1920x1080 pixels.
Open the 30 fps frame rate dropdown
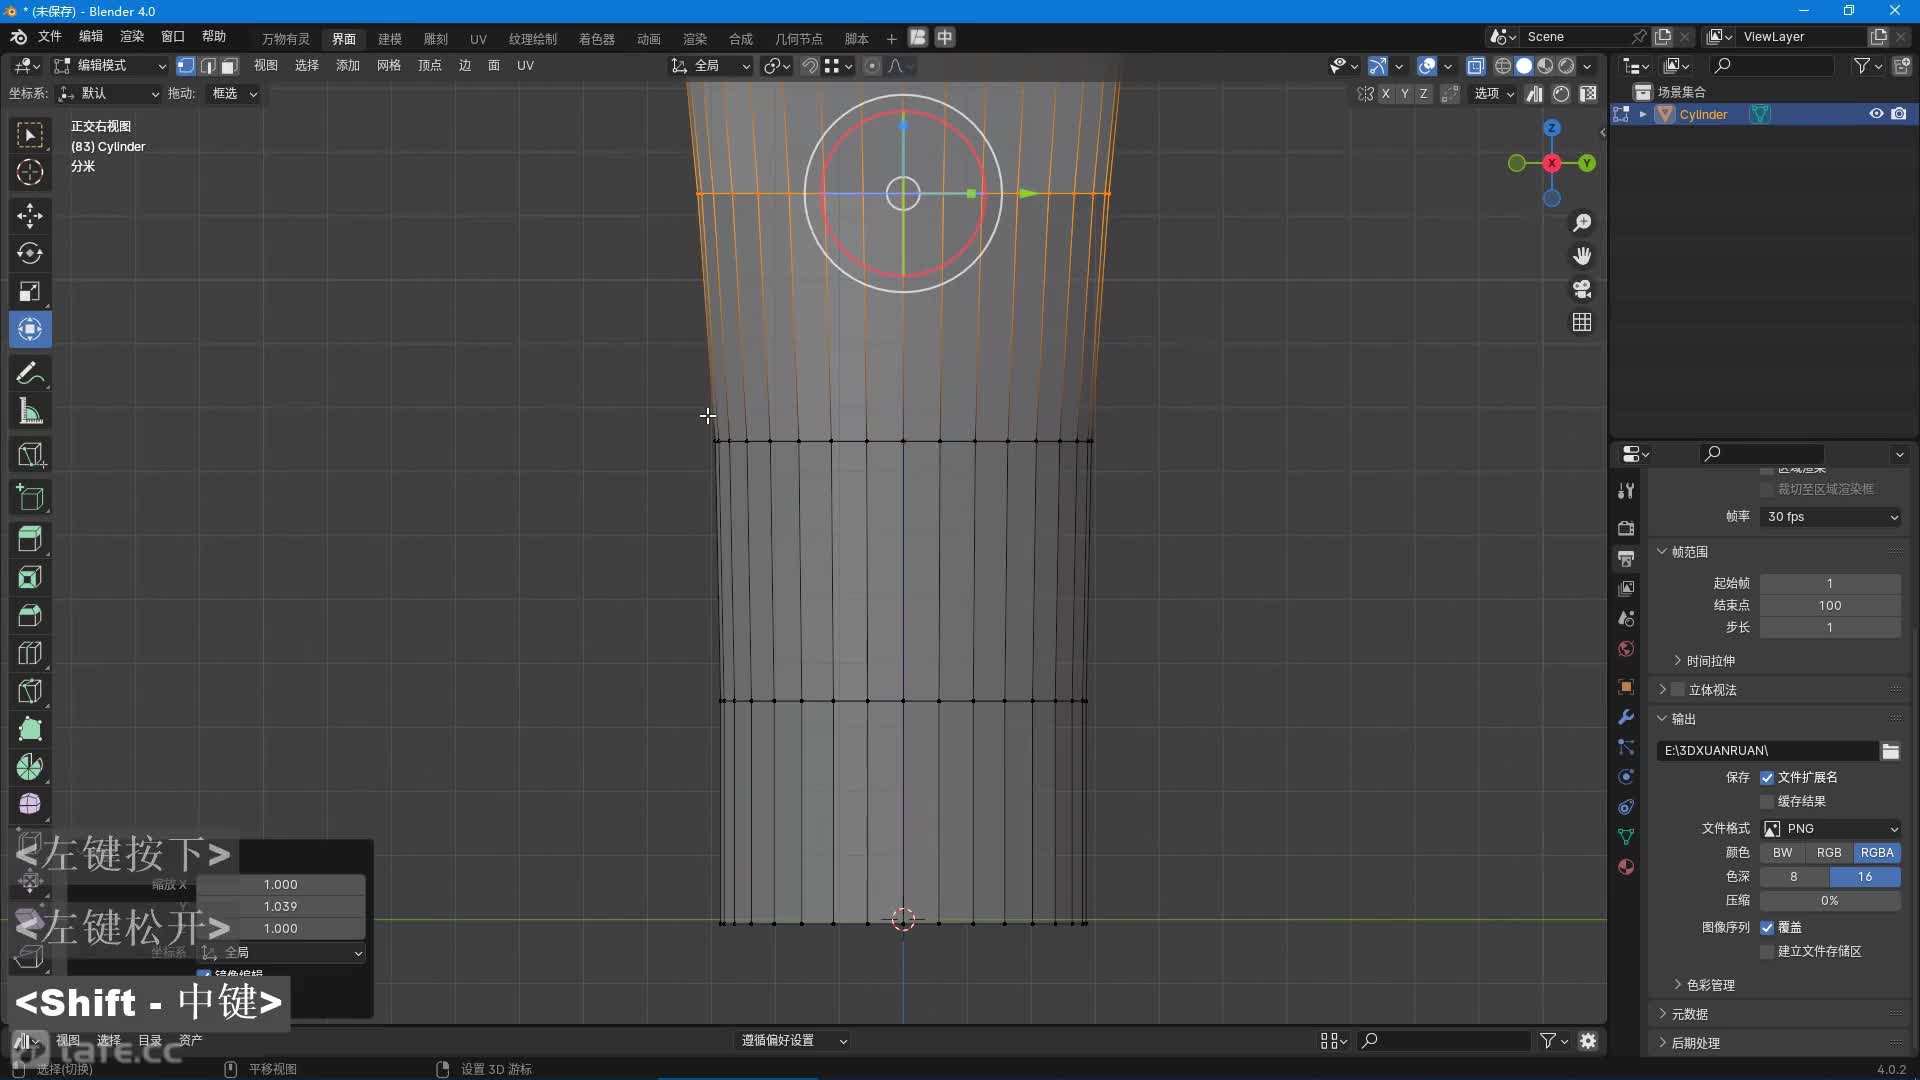(1830, 517)
